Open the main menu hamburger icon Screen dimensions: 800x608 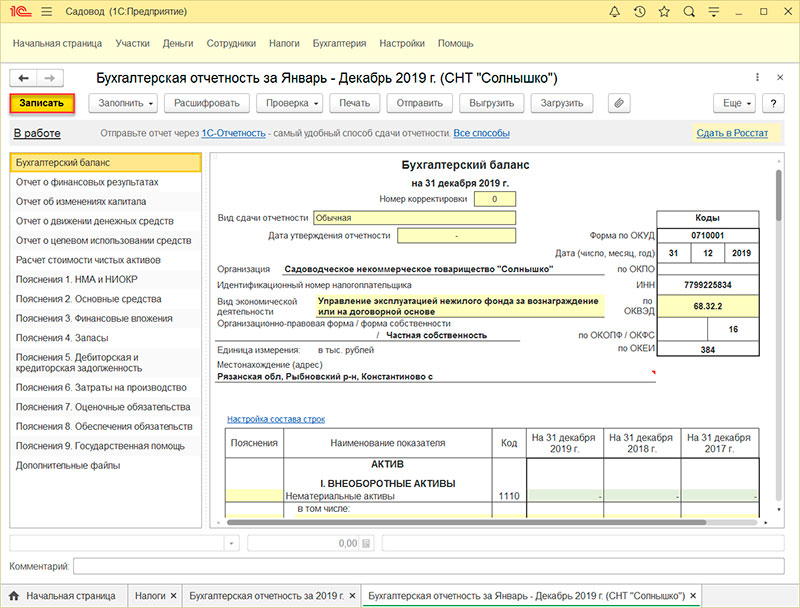[46, 11]
